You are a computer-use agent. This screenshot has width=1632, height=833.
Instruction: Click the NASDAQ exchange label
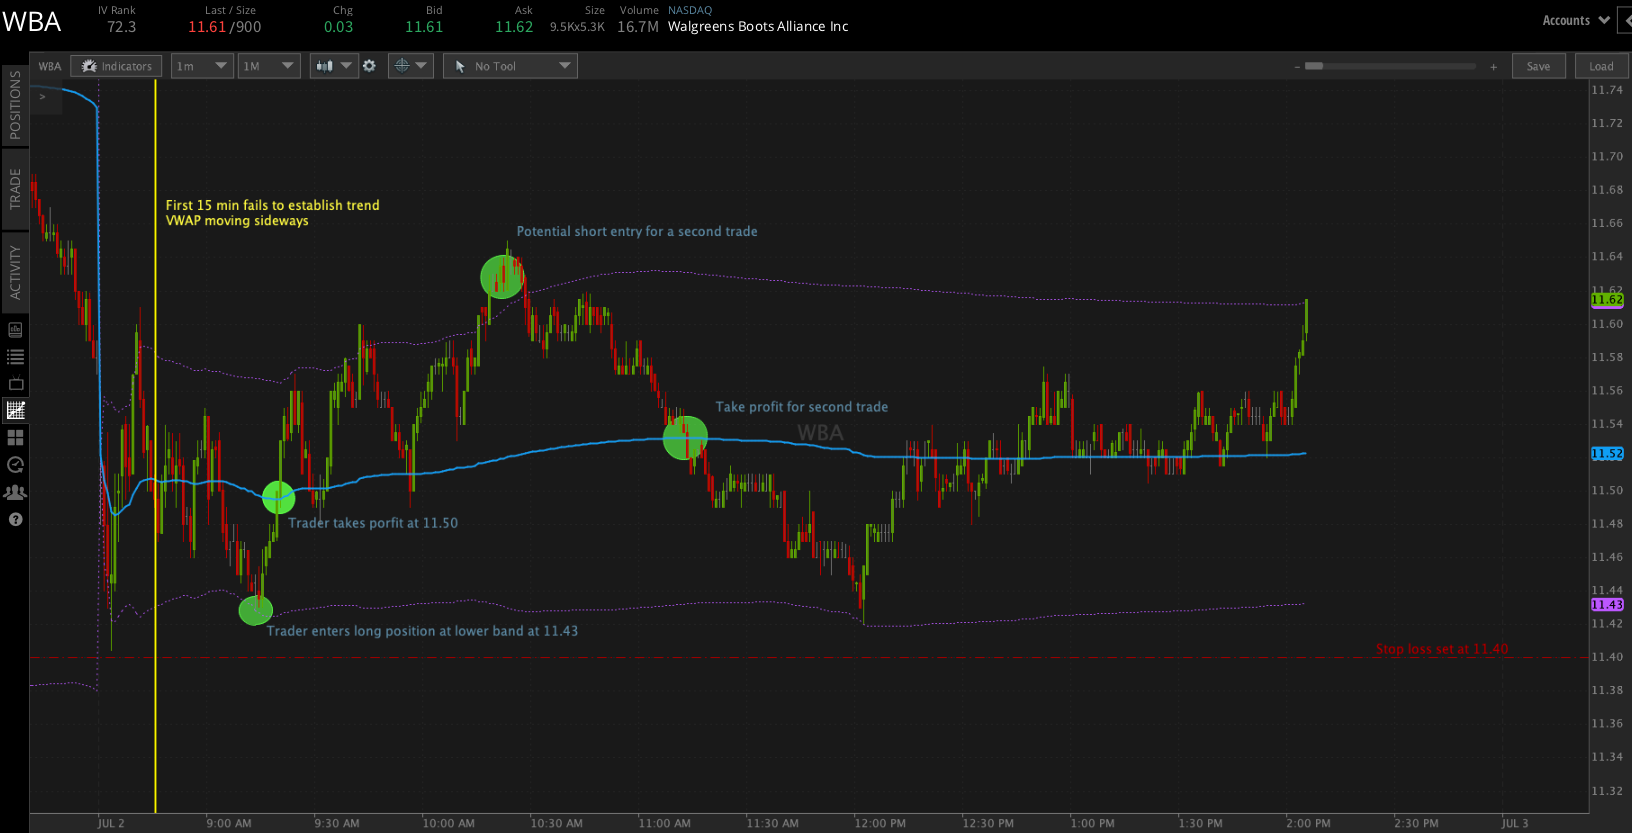click(x=690, y=10)
